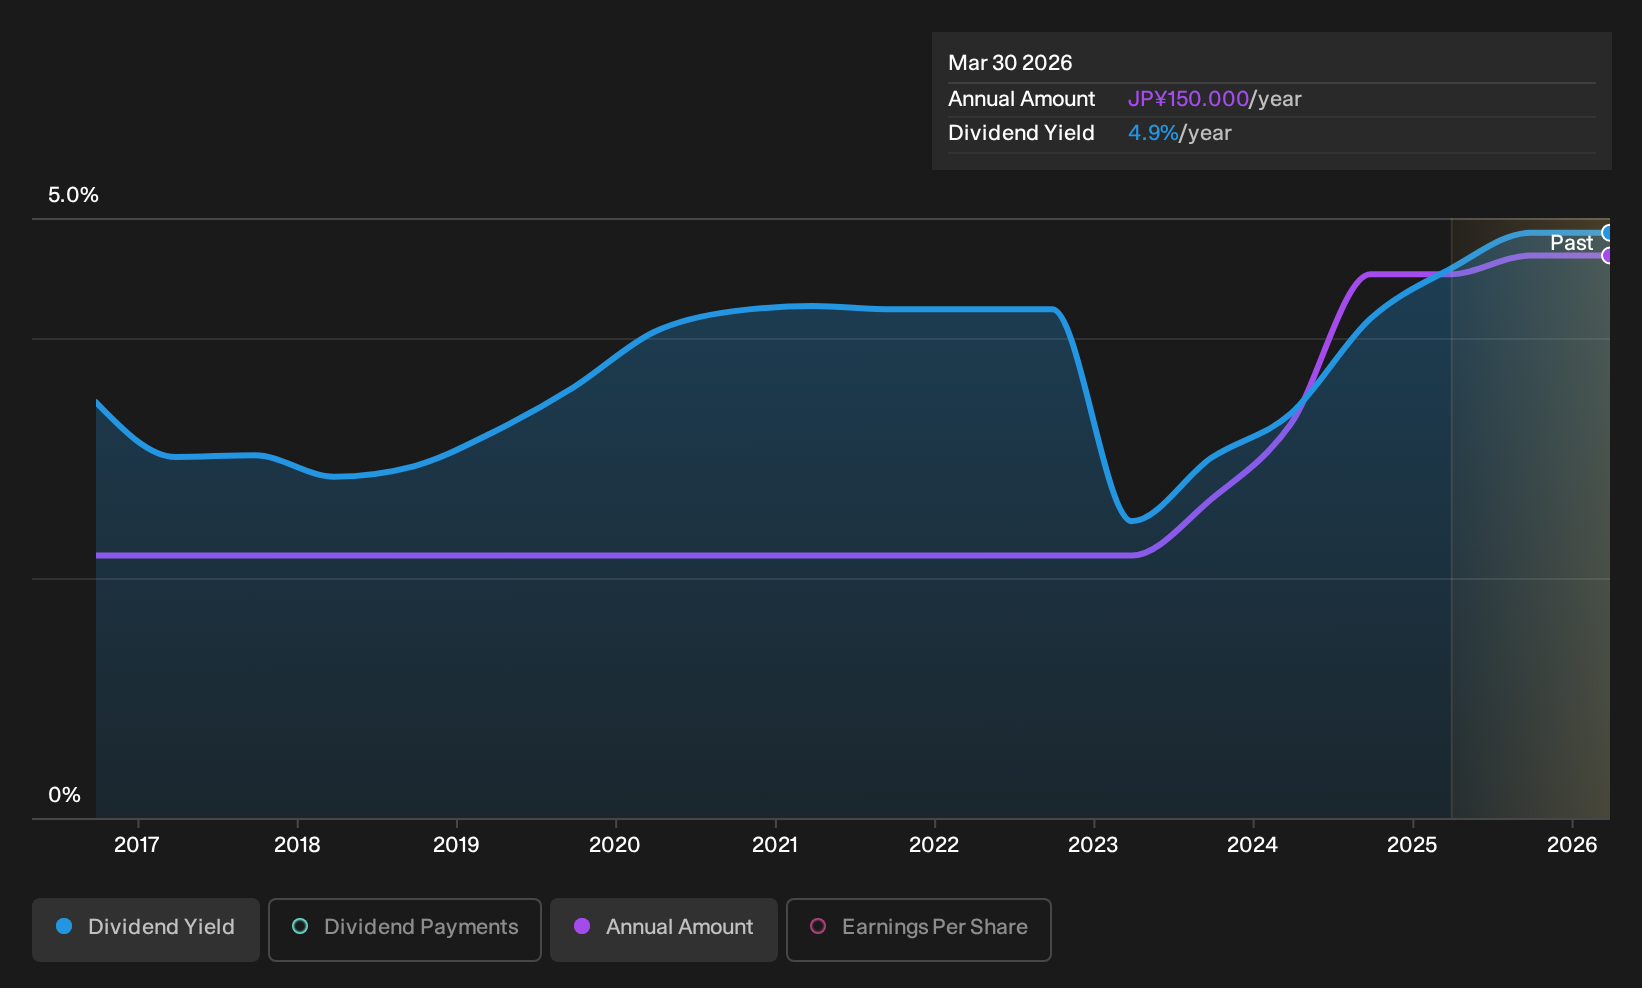Select the blue Dividend Yield endpoint marker
Image resolution: width=1642 pixels, height=988 pixels.
[x=1608, y=233]
